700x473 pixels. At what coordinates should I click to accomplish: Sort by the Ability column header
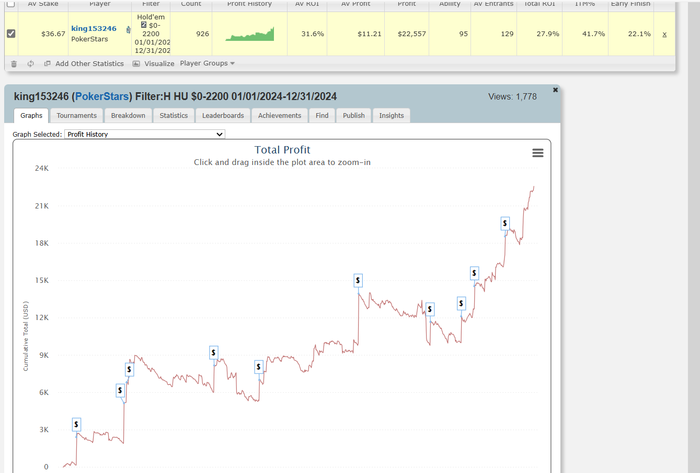click(450, 4)
